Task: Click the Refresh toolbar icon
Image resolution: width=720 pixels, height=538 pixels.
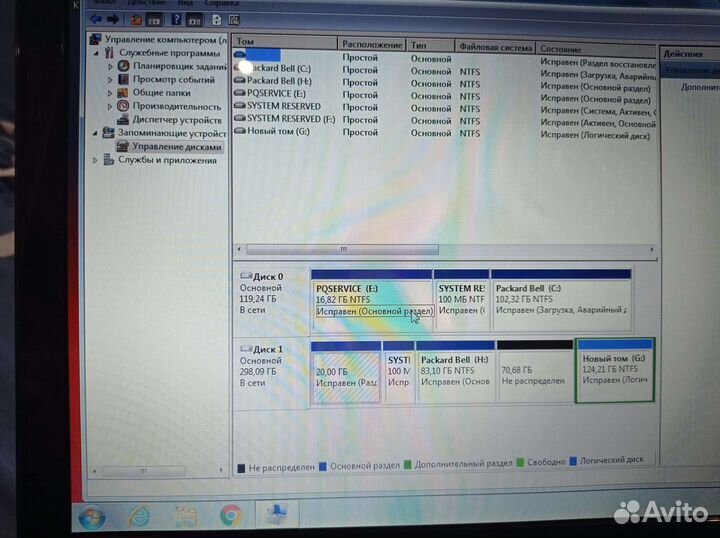Action: (216, 20)
